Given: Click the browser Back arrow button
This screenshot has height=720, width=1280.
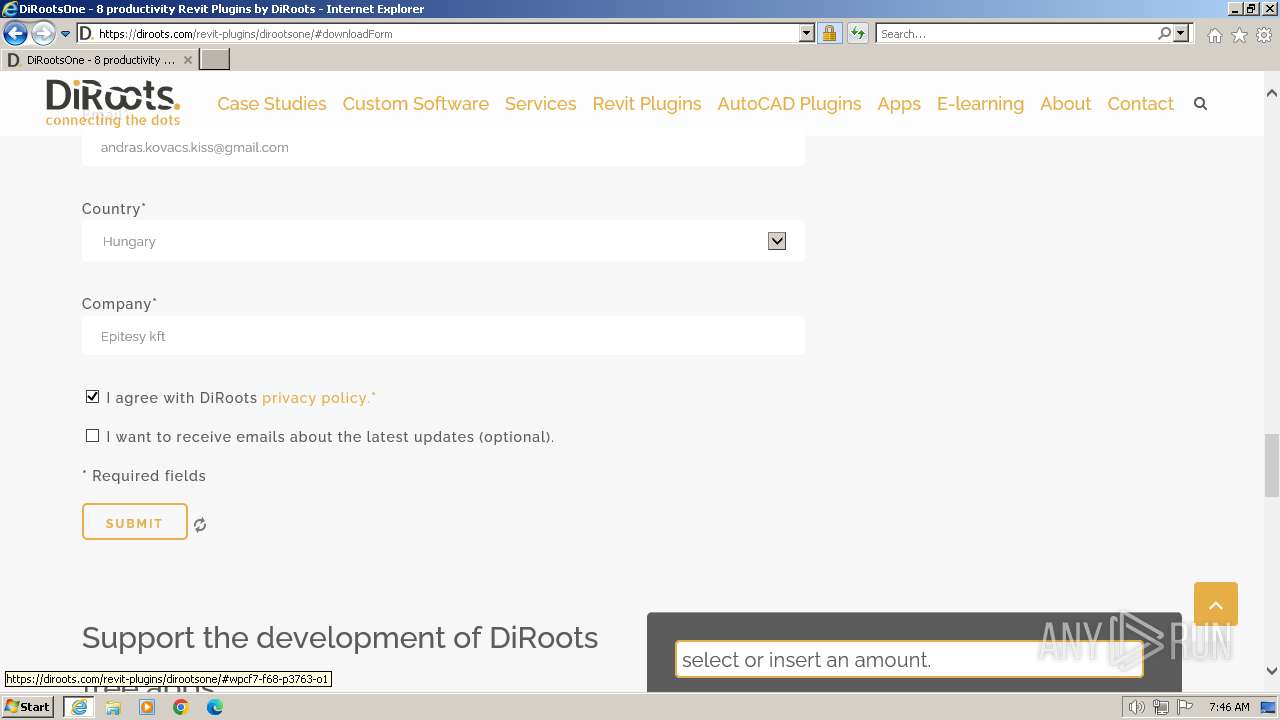Looking at the screenshot, I should point(16,34).
